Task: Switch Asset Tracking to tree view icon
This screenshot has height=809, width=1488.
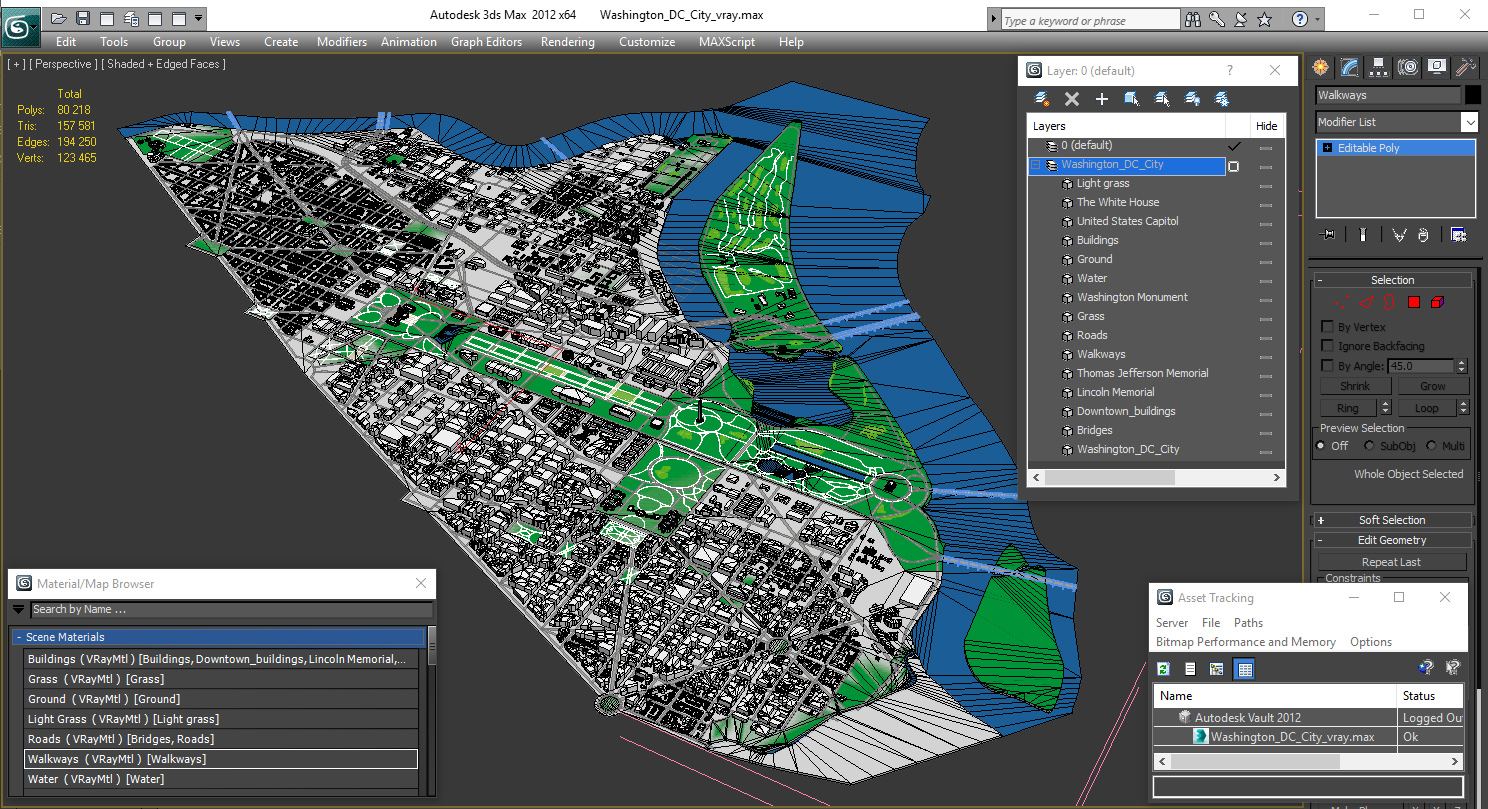Action: pyautogui.click(x=1217, y=669)
